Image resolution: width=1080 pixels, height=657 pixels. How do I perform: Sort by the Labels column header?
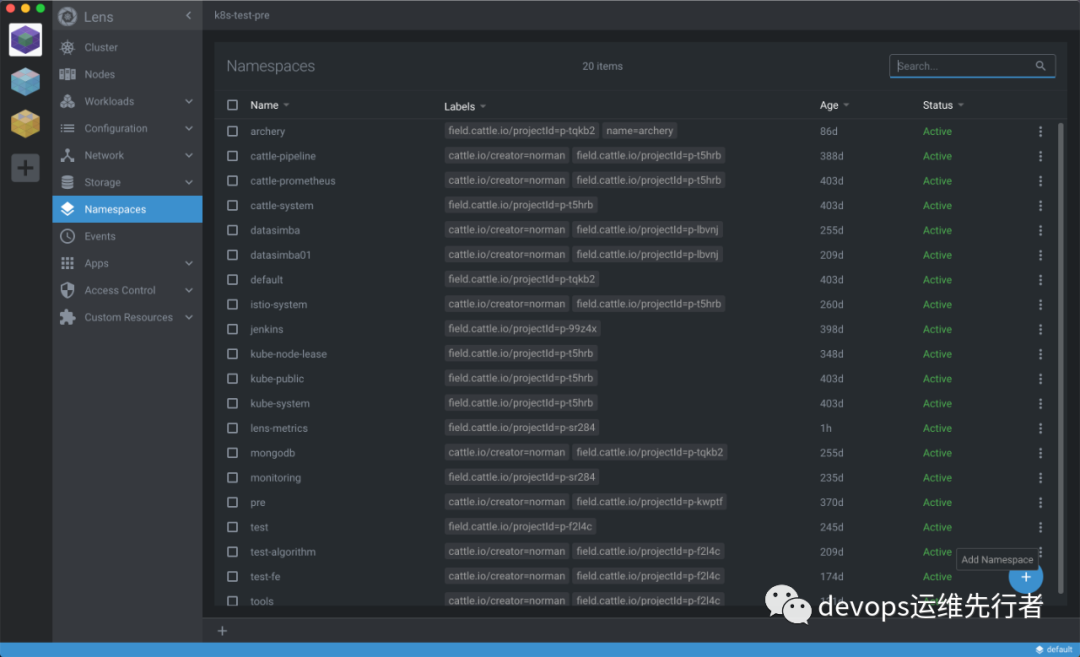(465, 107)
